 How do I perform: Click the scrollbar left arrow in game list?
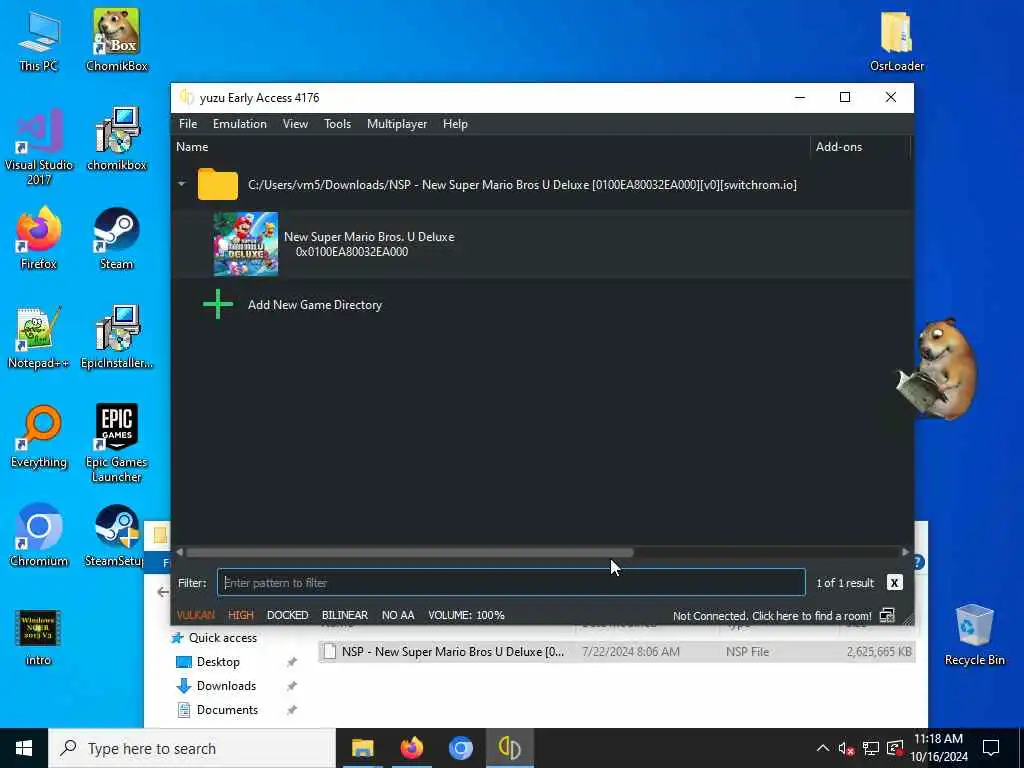pyautogui.click(x=180, y=552)
